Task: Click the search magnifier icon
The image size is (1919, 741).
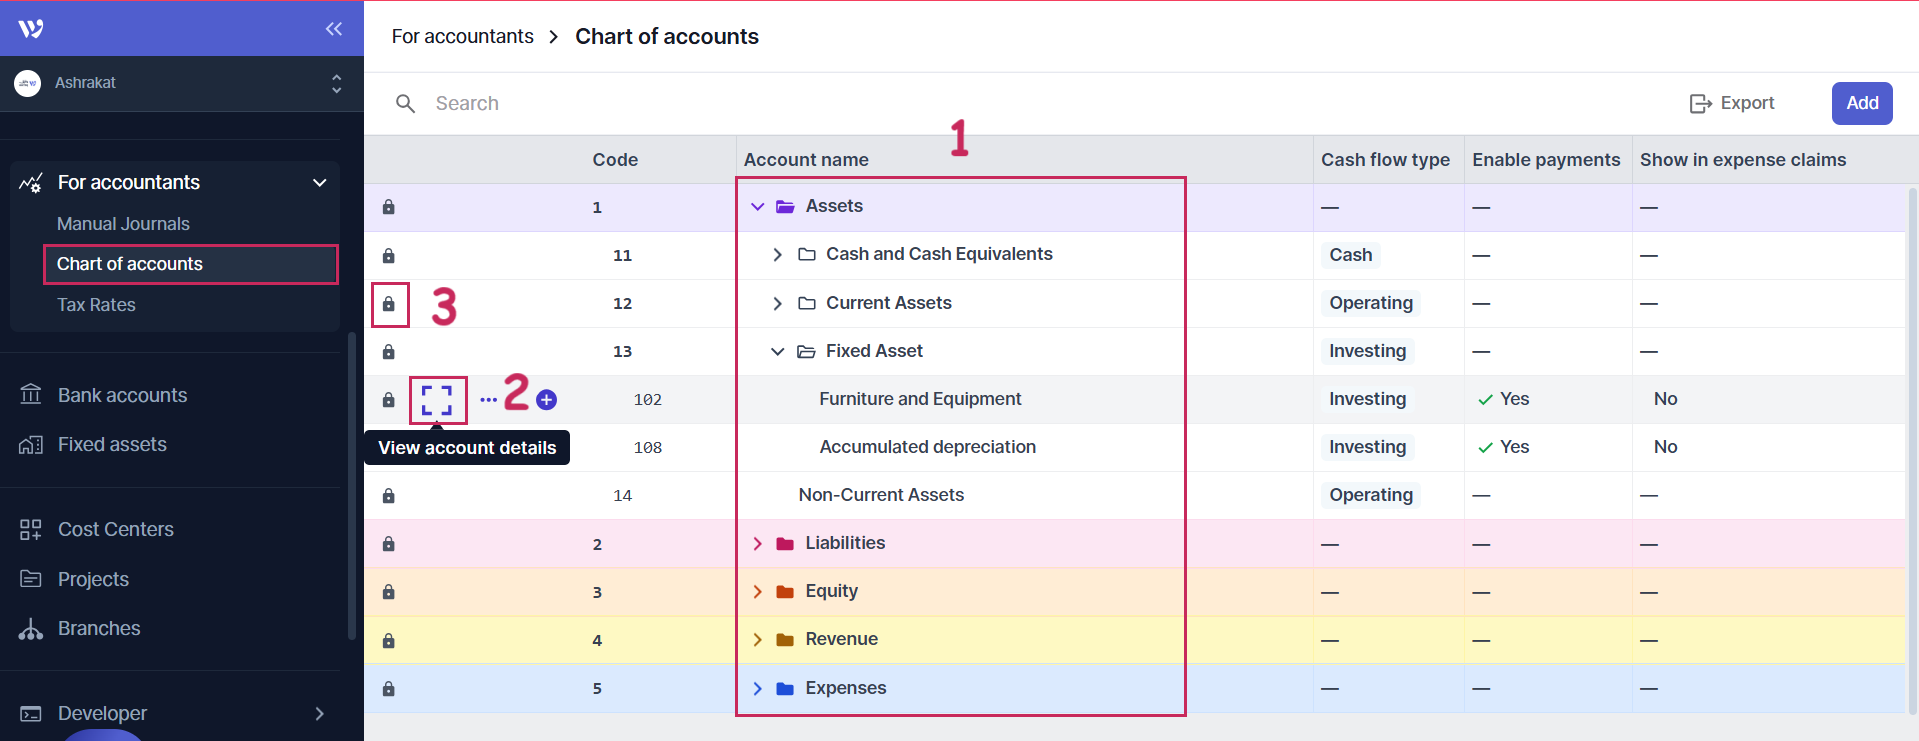Action: (x=405, y=104)
